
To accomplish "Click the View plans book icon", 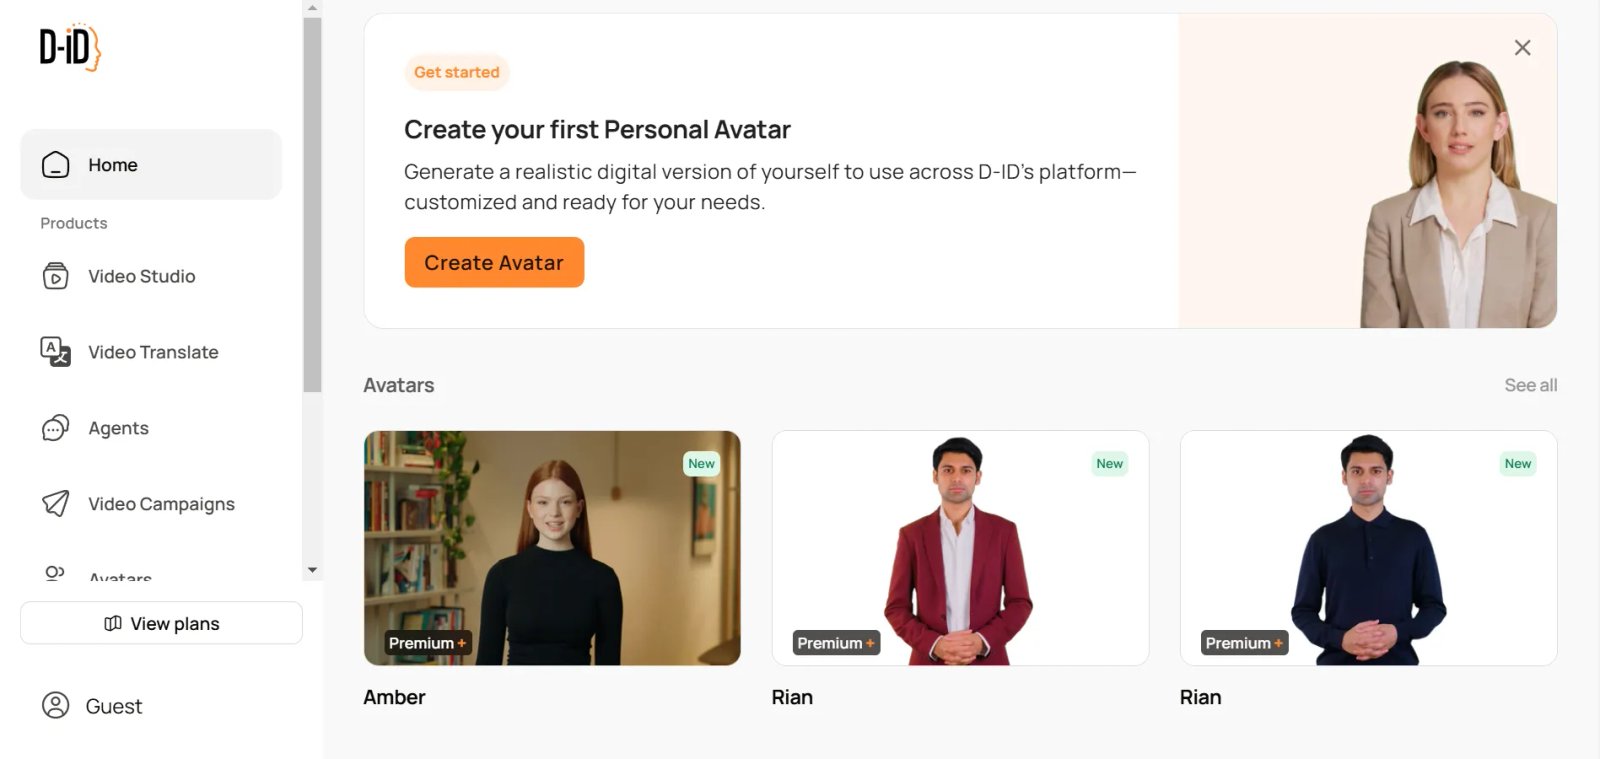I will coord(113,624).
